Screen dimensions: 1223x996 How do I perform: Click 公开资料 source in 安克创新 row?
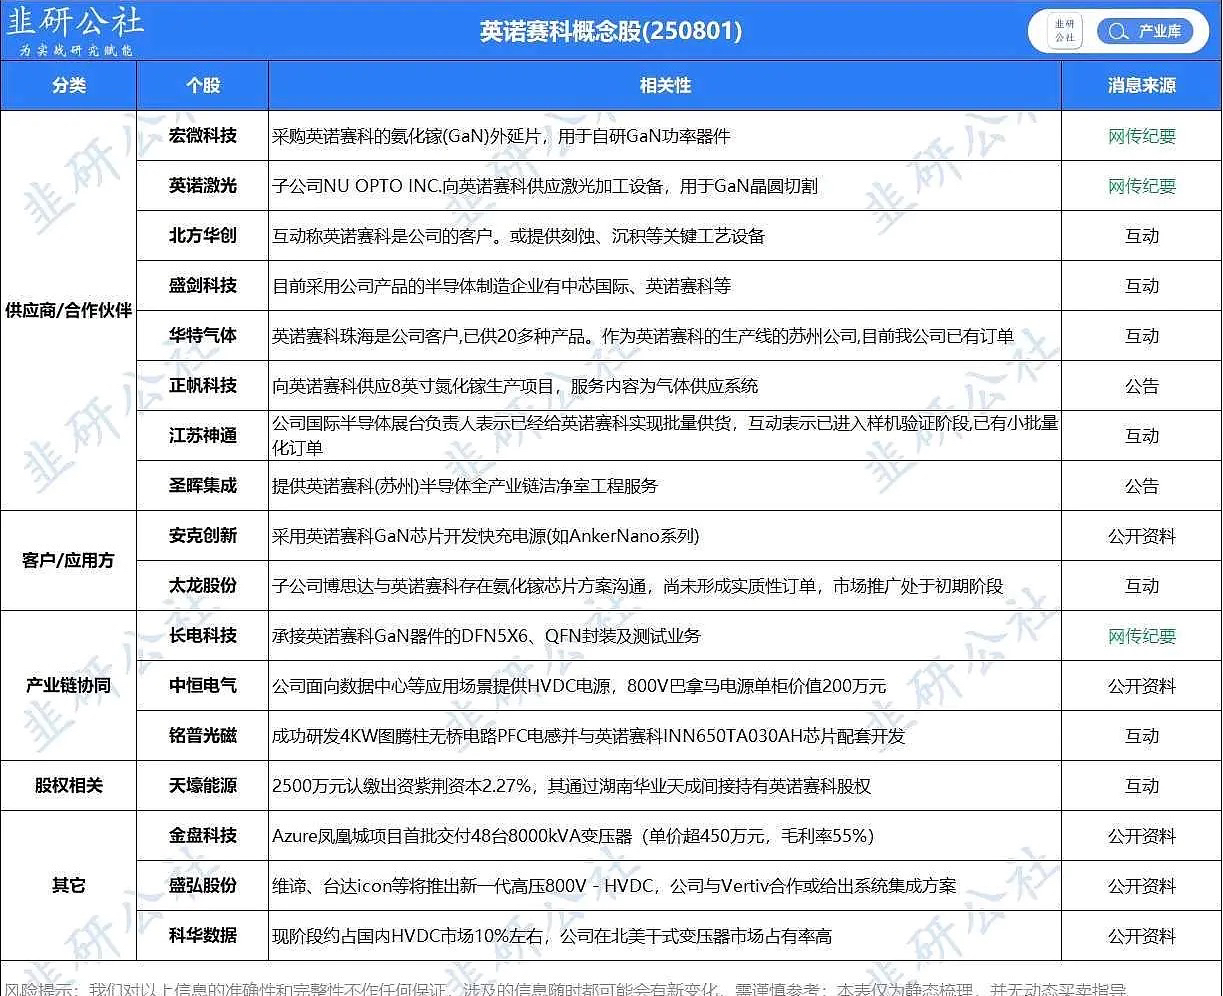pos(1141,536)
